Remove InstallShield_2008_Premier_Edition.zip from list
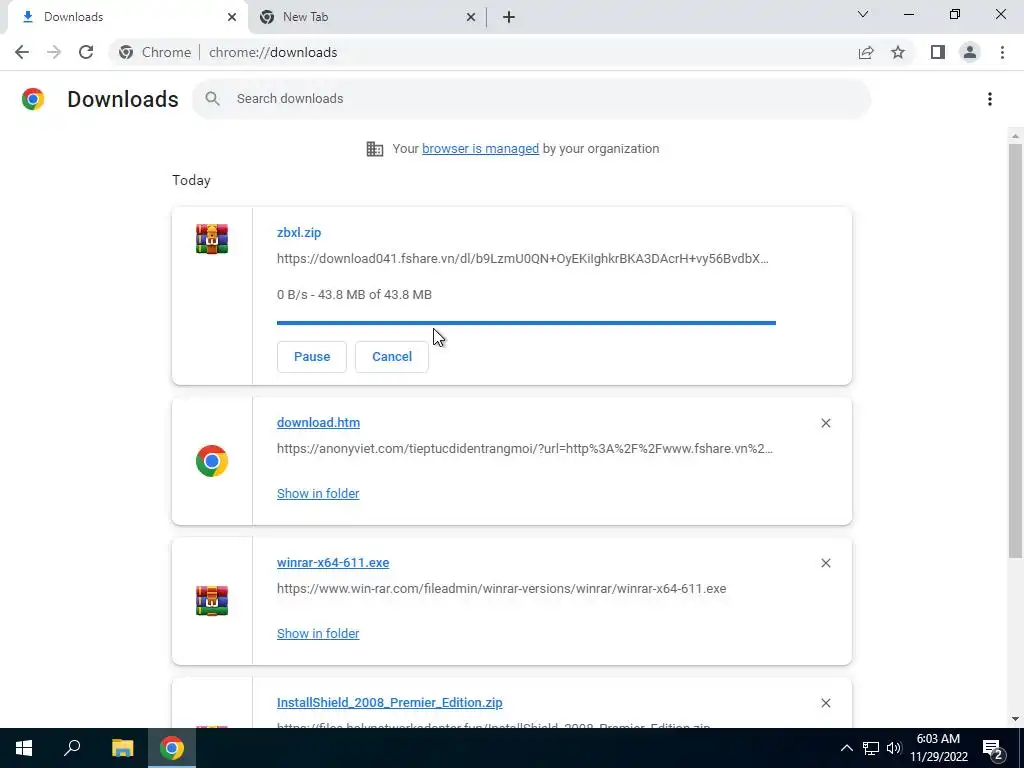 825,703
